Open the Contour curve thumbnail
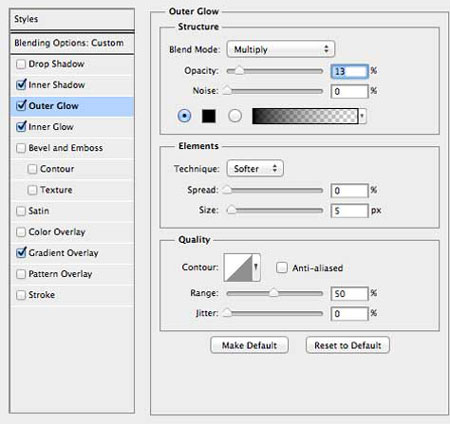 238,267
